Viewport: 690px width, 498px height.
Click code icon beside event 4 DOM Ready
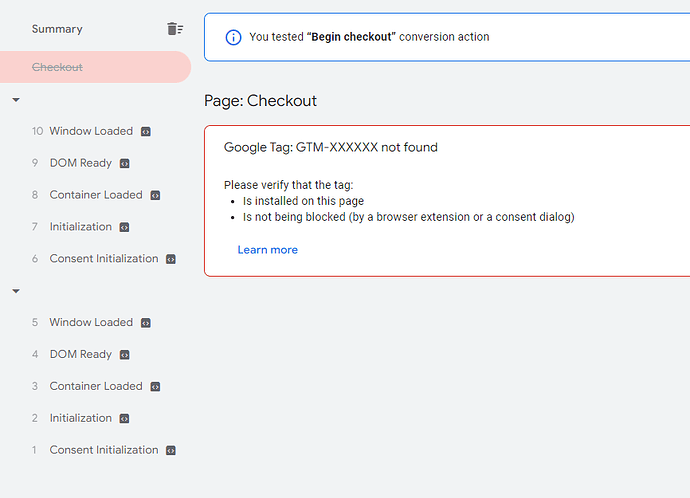click(x=125, y=355)
